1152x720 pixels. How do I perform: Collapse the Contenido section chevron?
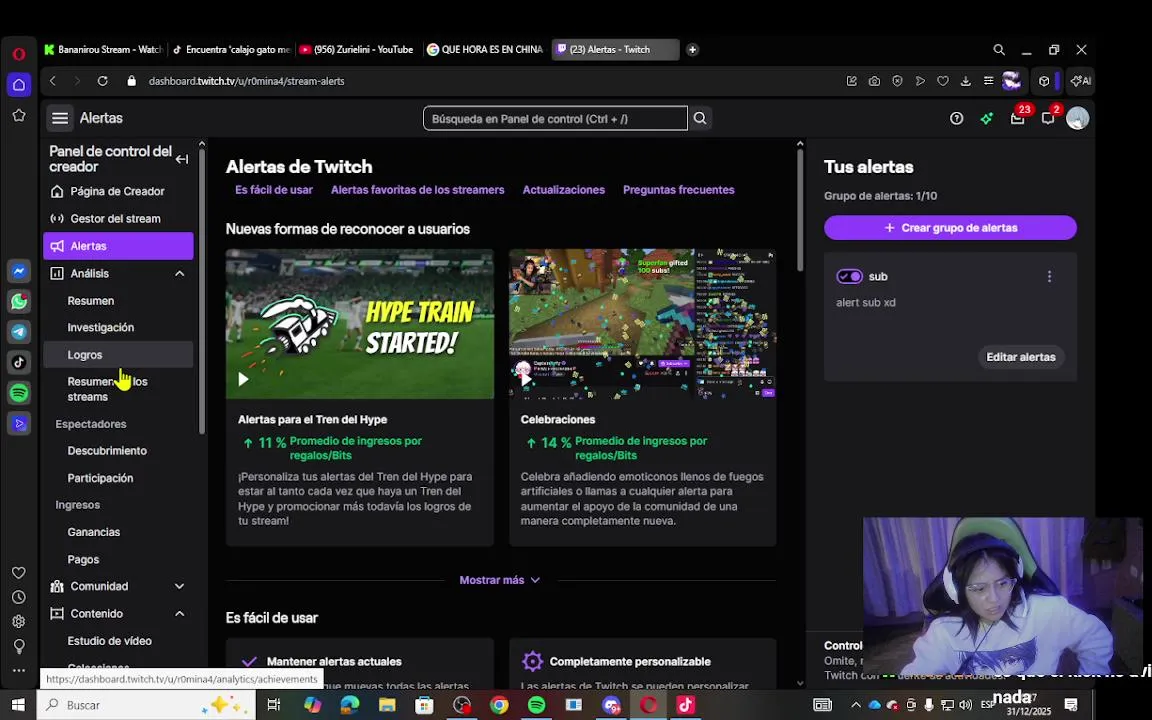(x=179, y=613)
